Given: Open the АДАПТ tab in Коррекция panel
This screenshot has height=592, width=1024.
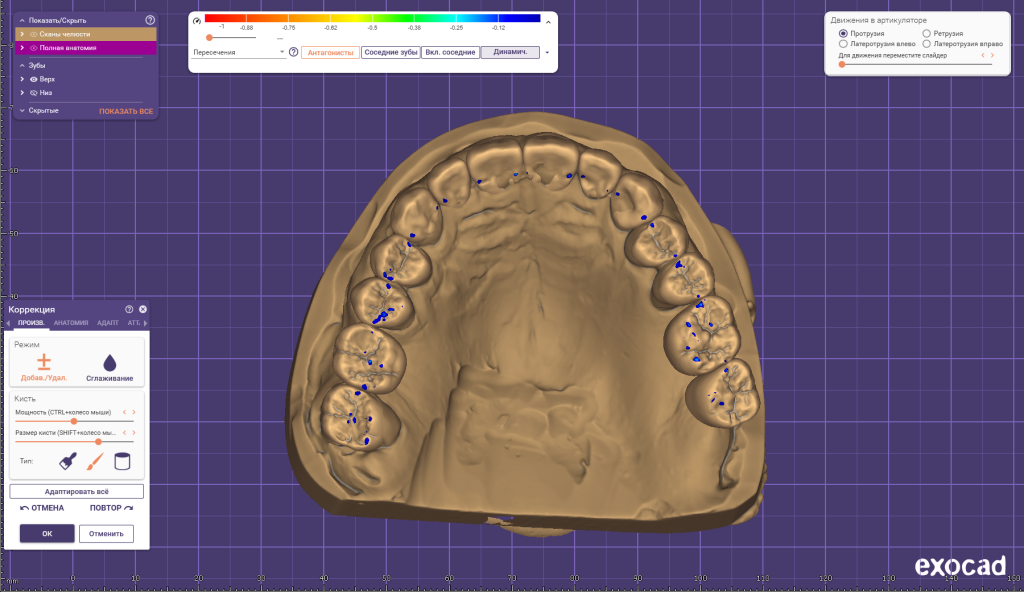Looking at the screenshot, I should tap(107, 322).
